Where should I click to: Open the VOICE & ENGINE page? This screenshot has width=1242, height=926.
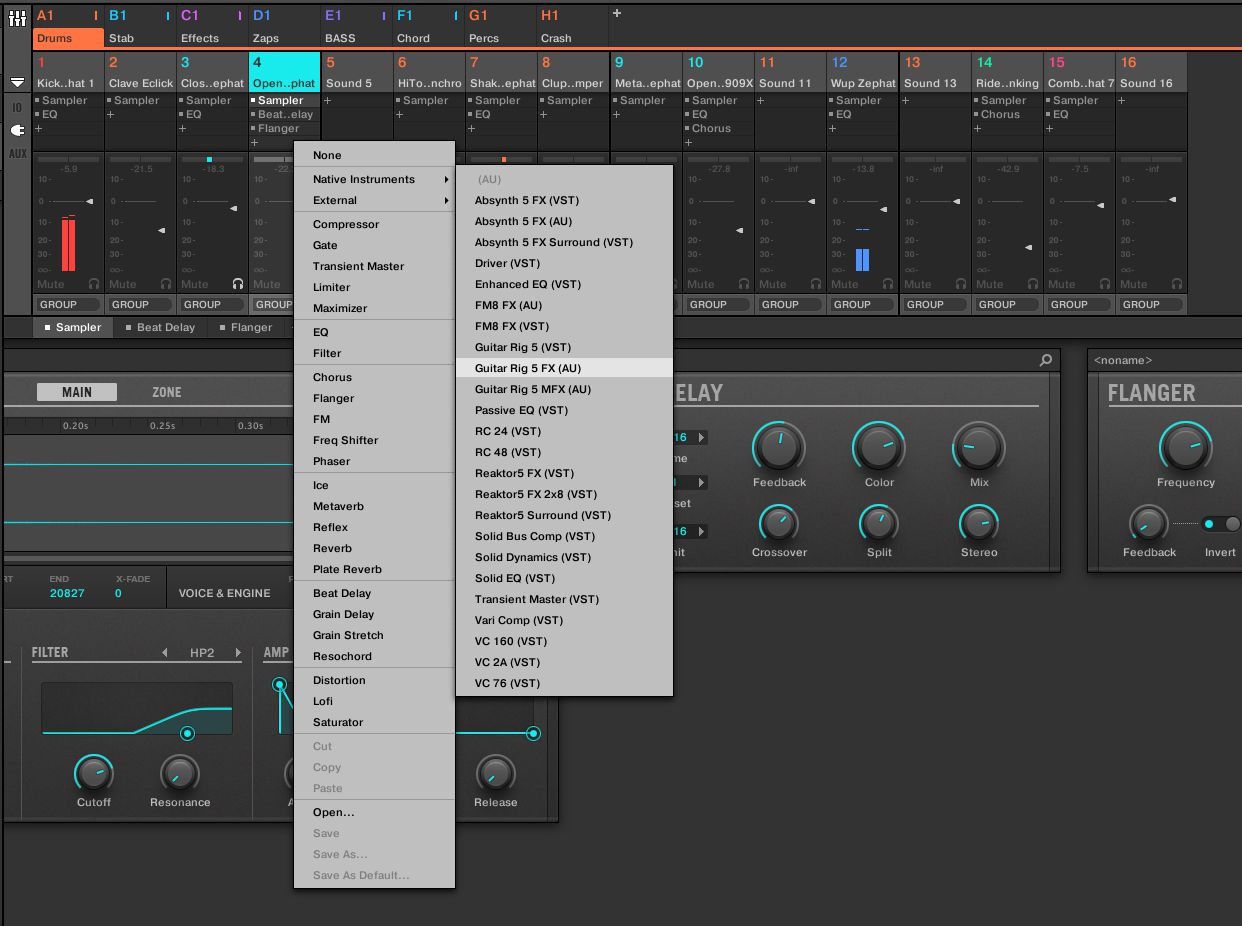point(224,593)
